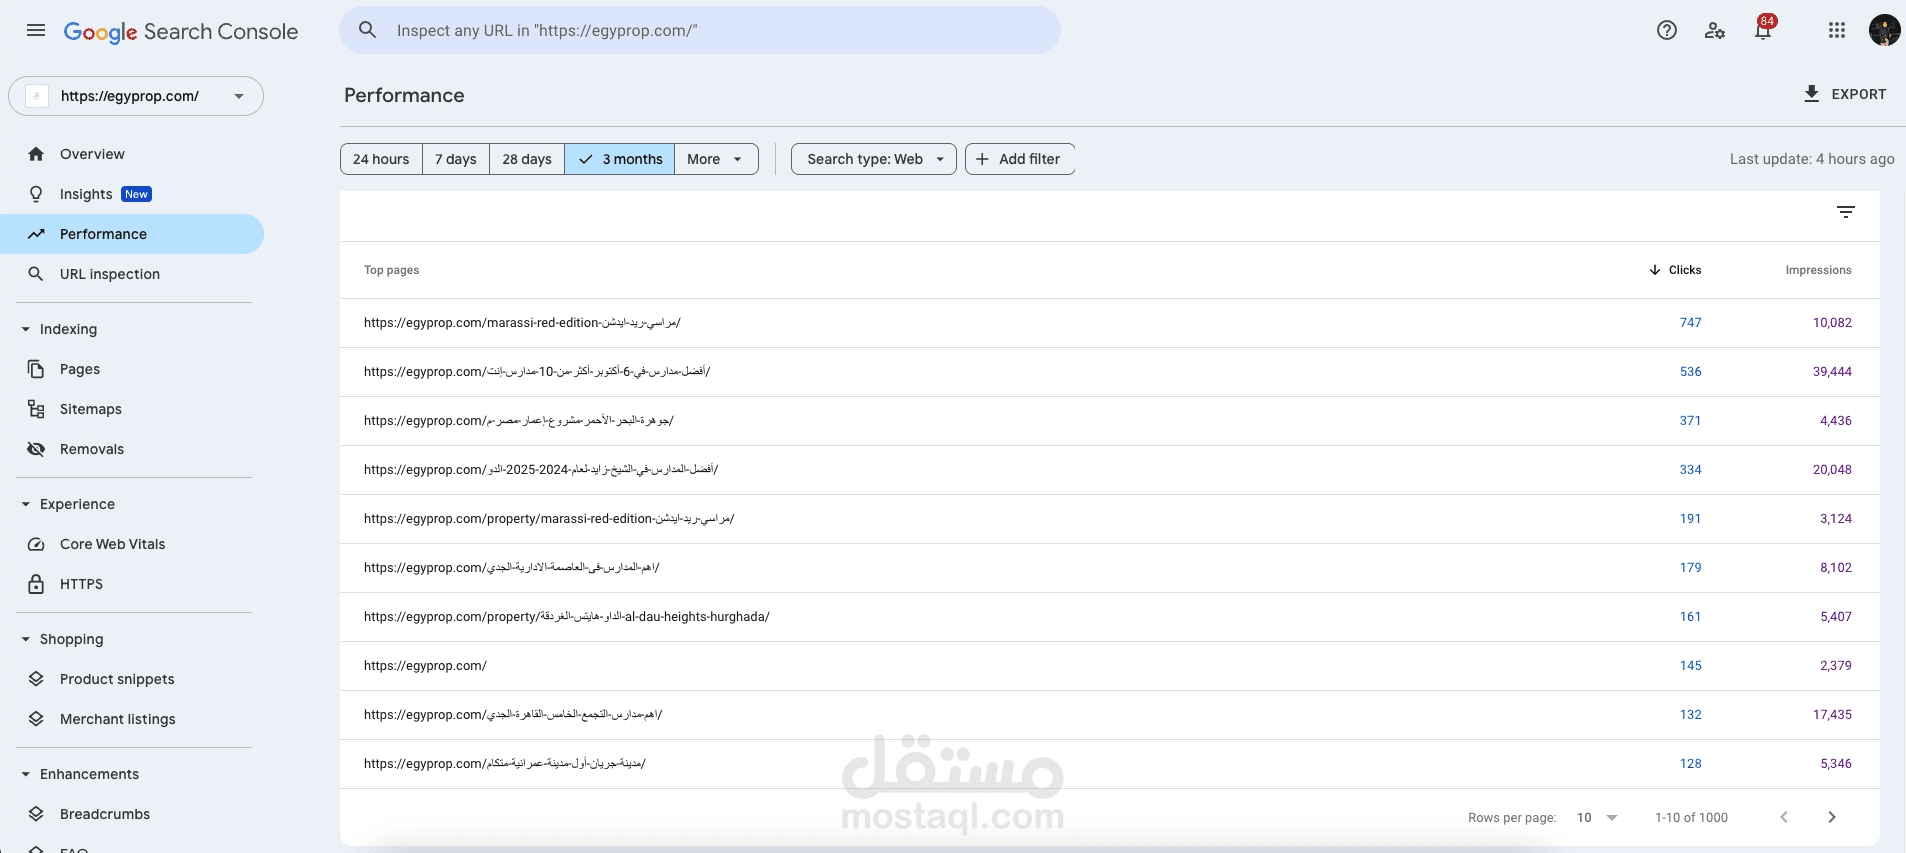Select the 3 months date range
The height and width of the screenshot is (853, 1906).
[x=620, y=159]
